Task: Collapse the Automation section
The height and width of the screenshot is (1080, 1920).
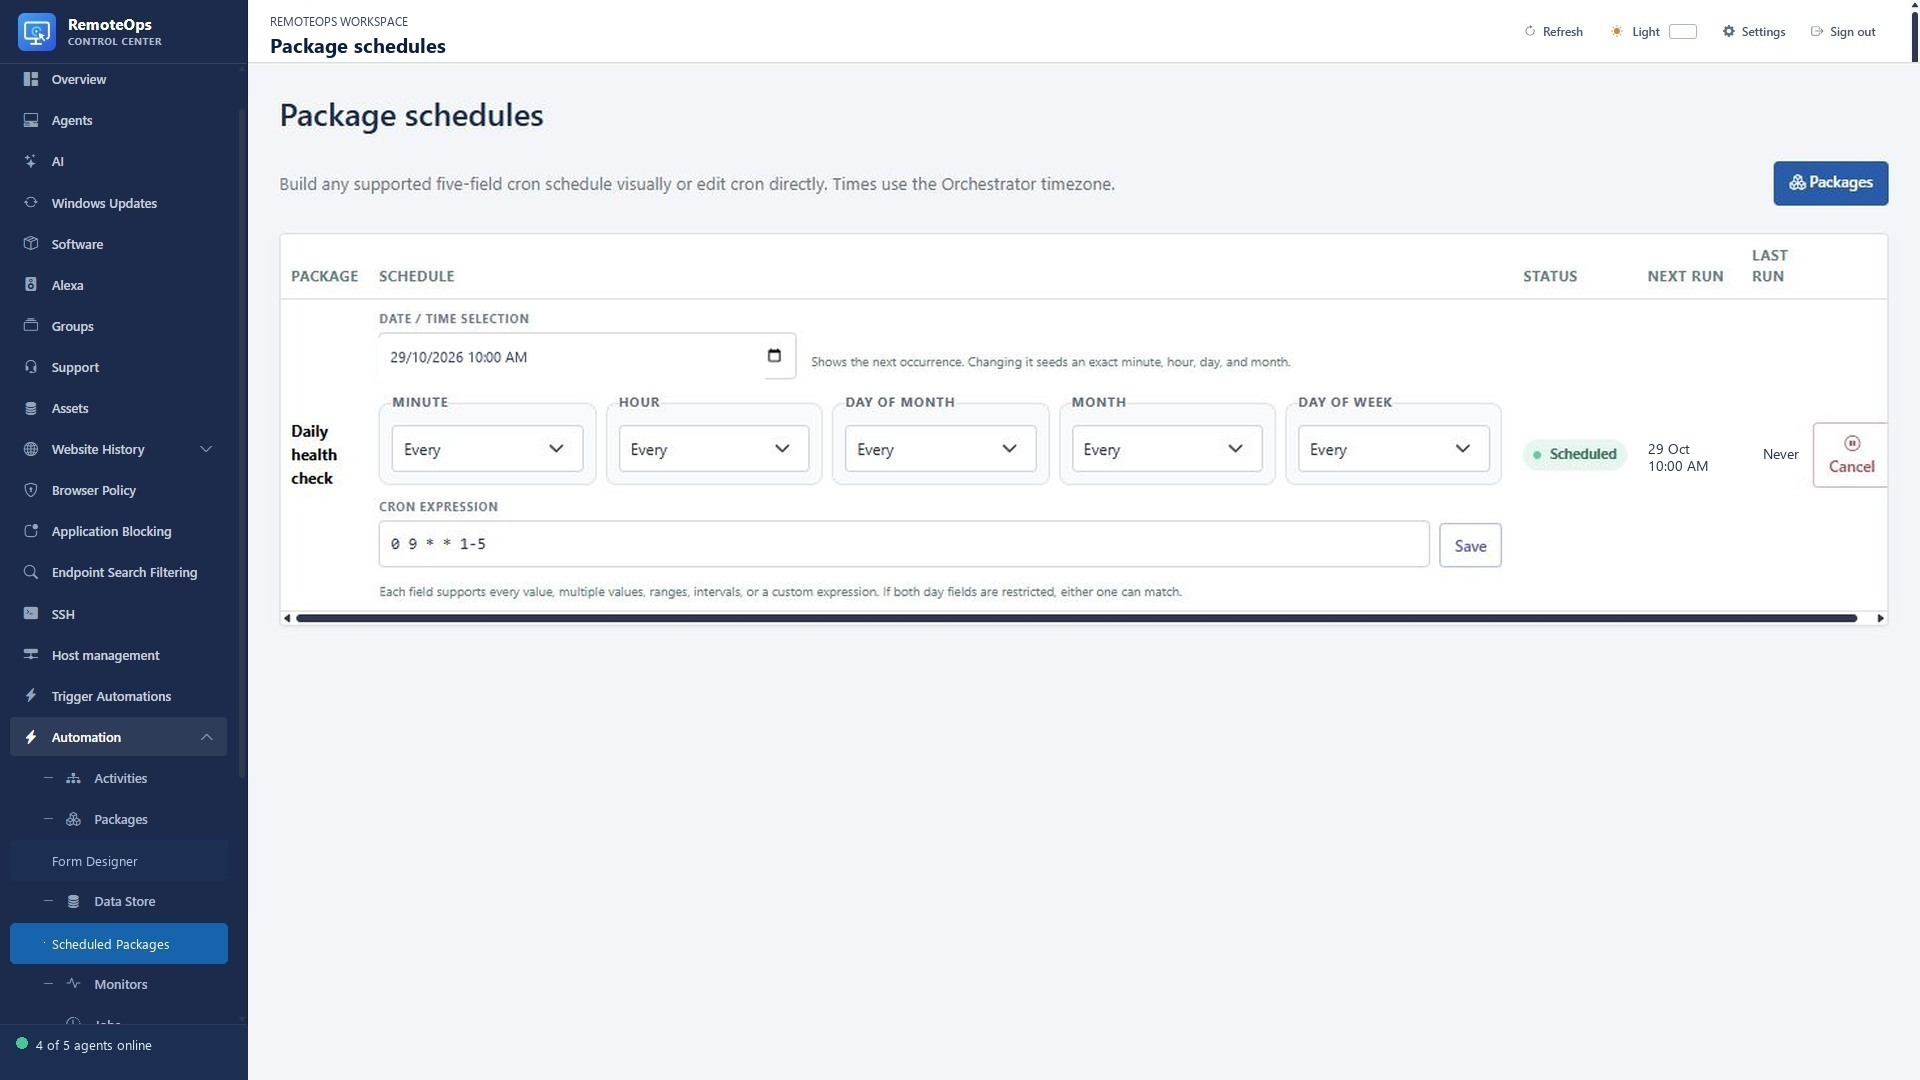Action: (119, 737)
